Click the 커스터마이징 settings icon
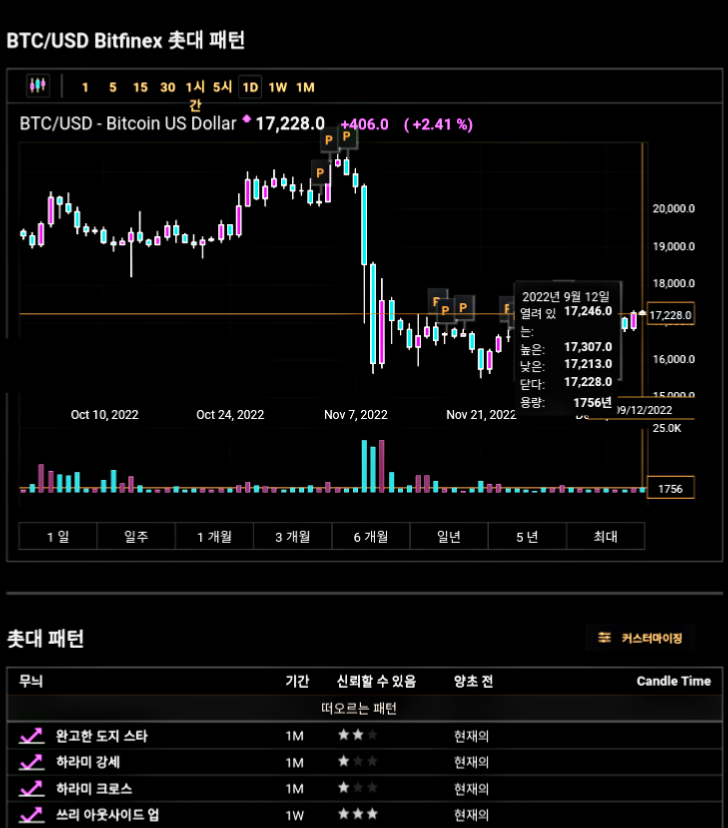This screenshot has width=728, height=828. (x=604, y=637)
